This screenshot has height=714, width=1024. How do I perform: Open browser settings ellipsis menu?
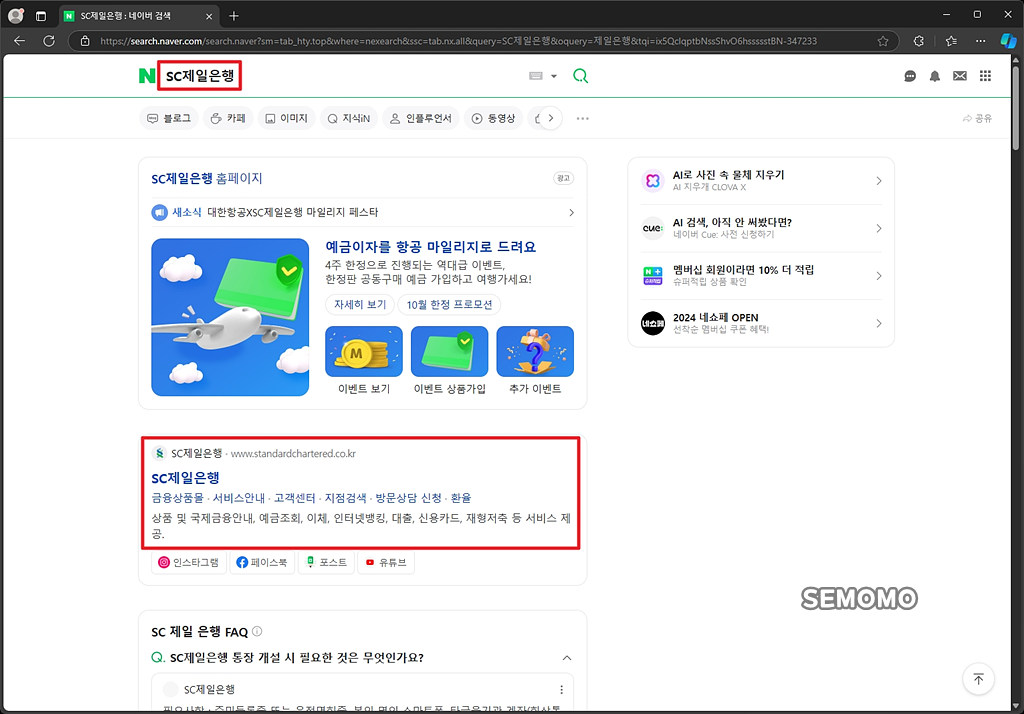(980, 41)
